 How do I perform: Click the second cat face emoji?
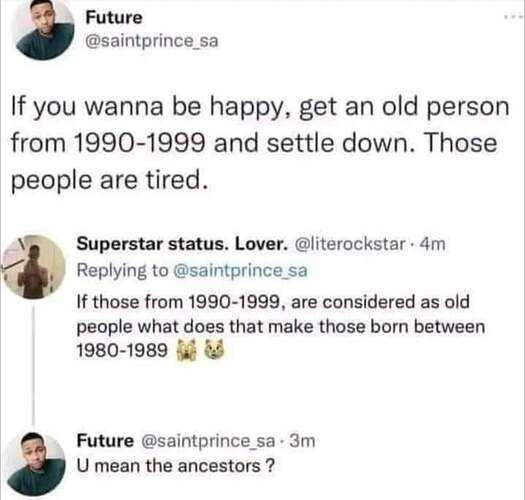click(214, 349)
